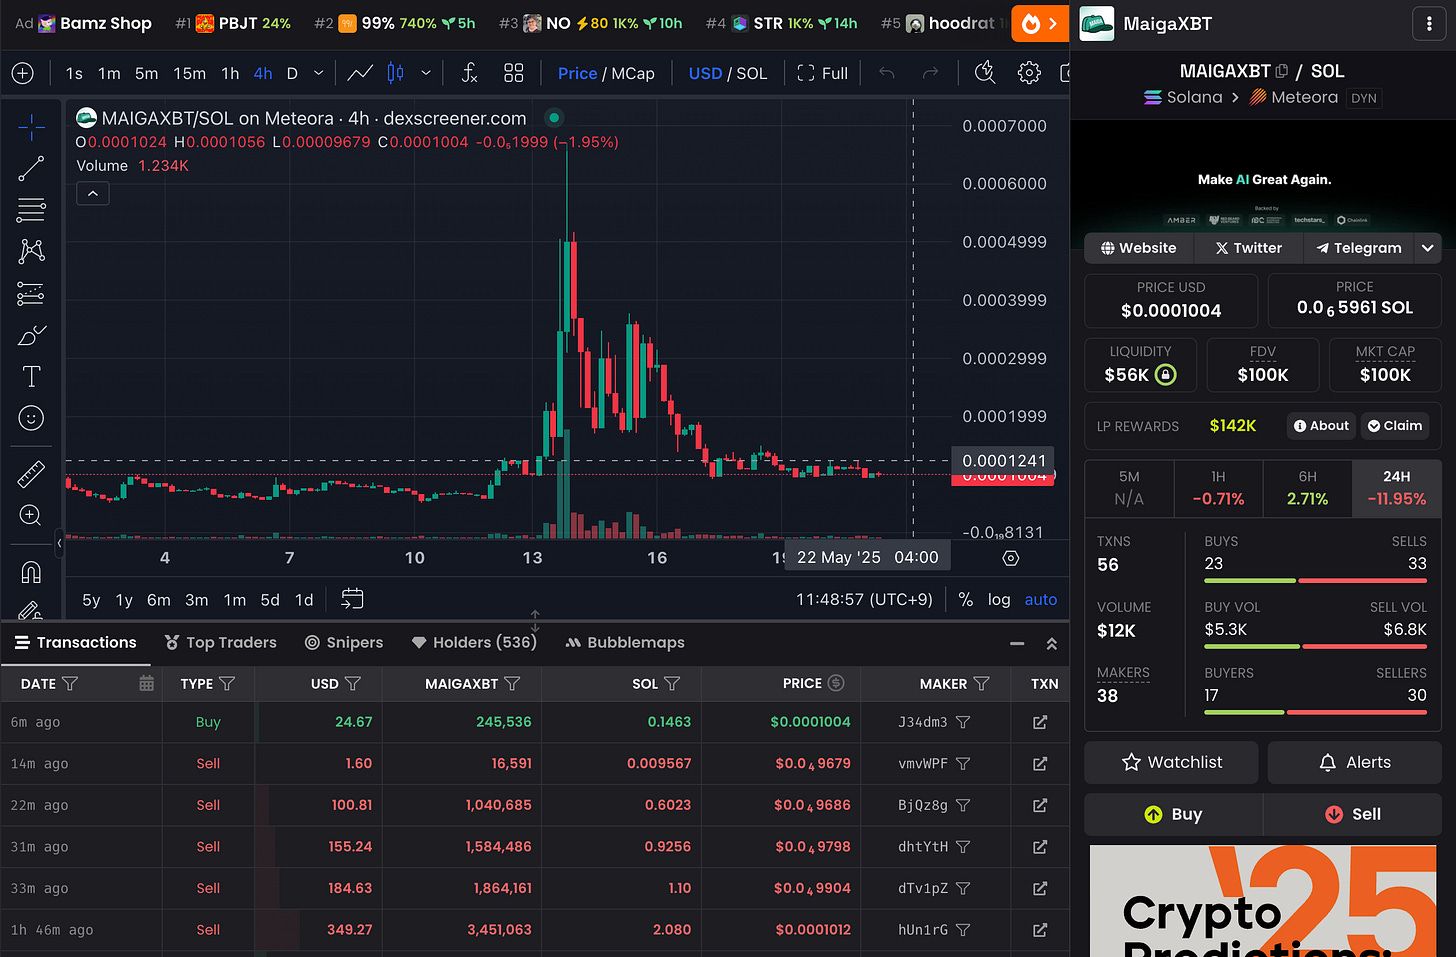Image resolution: width=1456 pixels, height=957 pixels.
Task: Select the ruler measure tool
Action: [31, 473]
